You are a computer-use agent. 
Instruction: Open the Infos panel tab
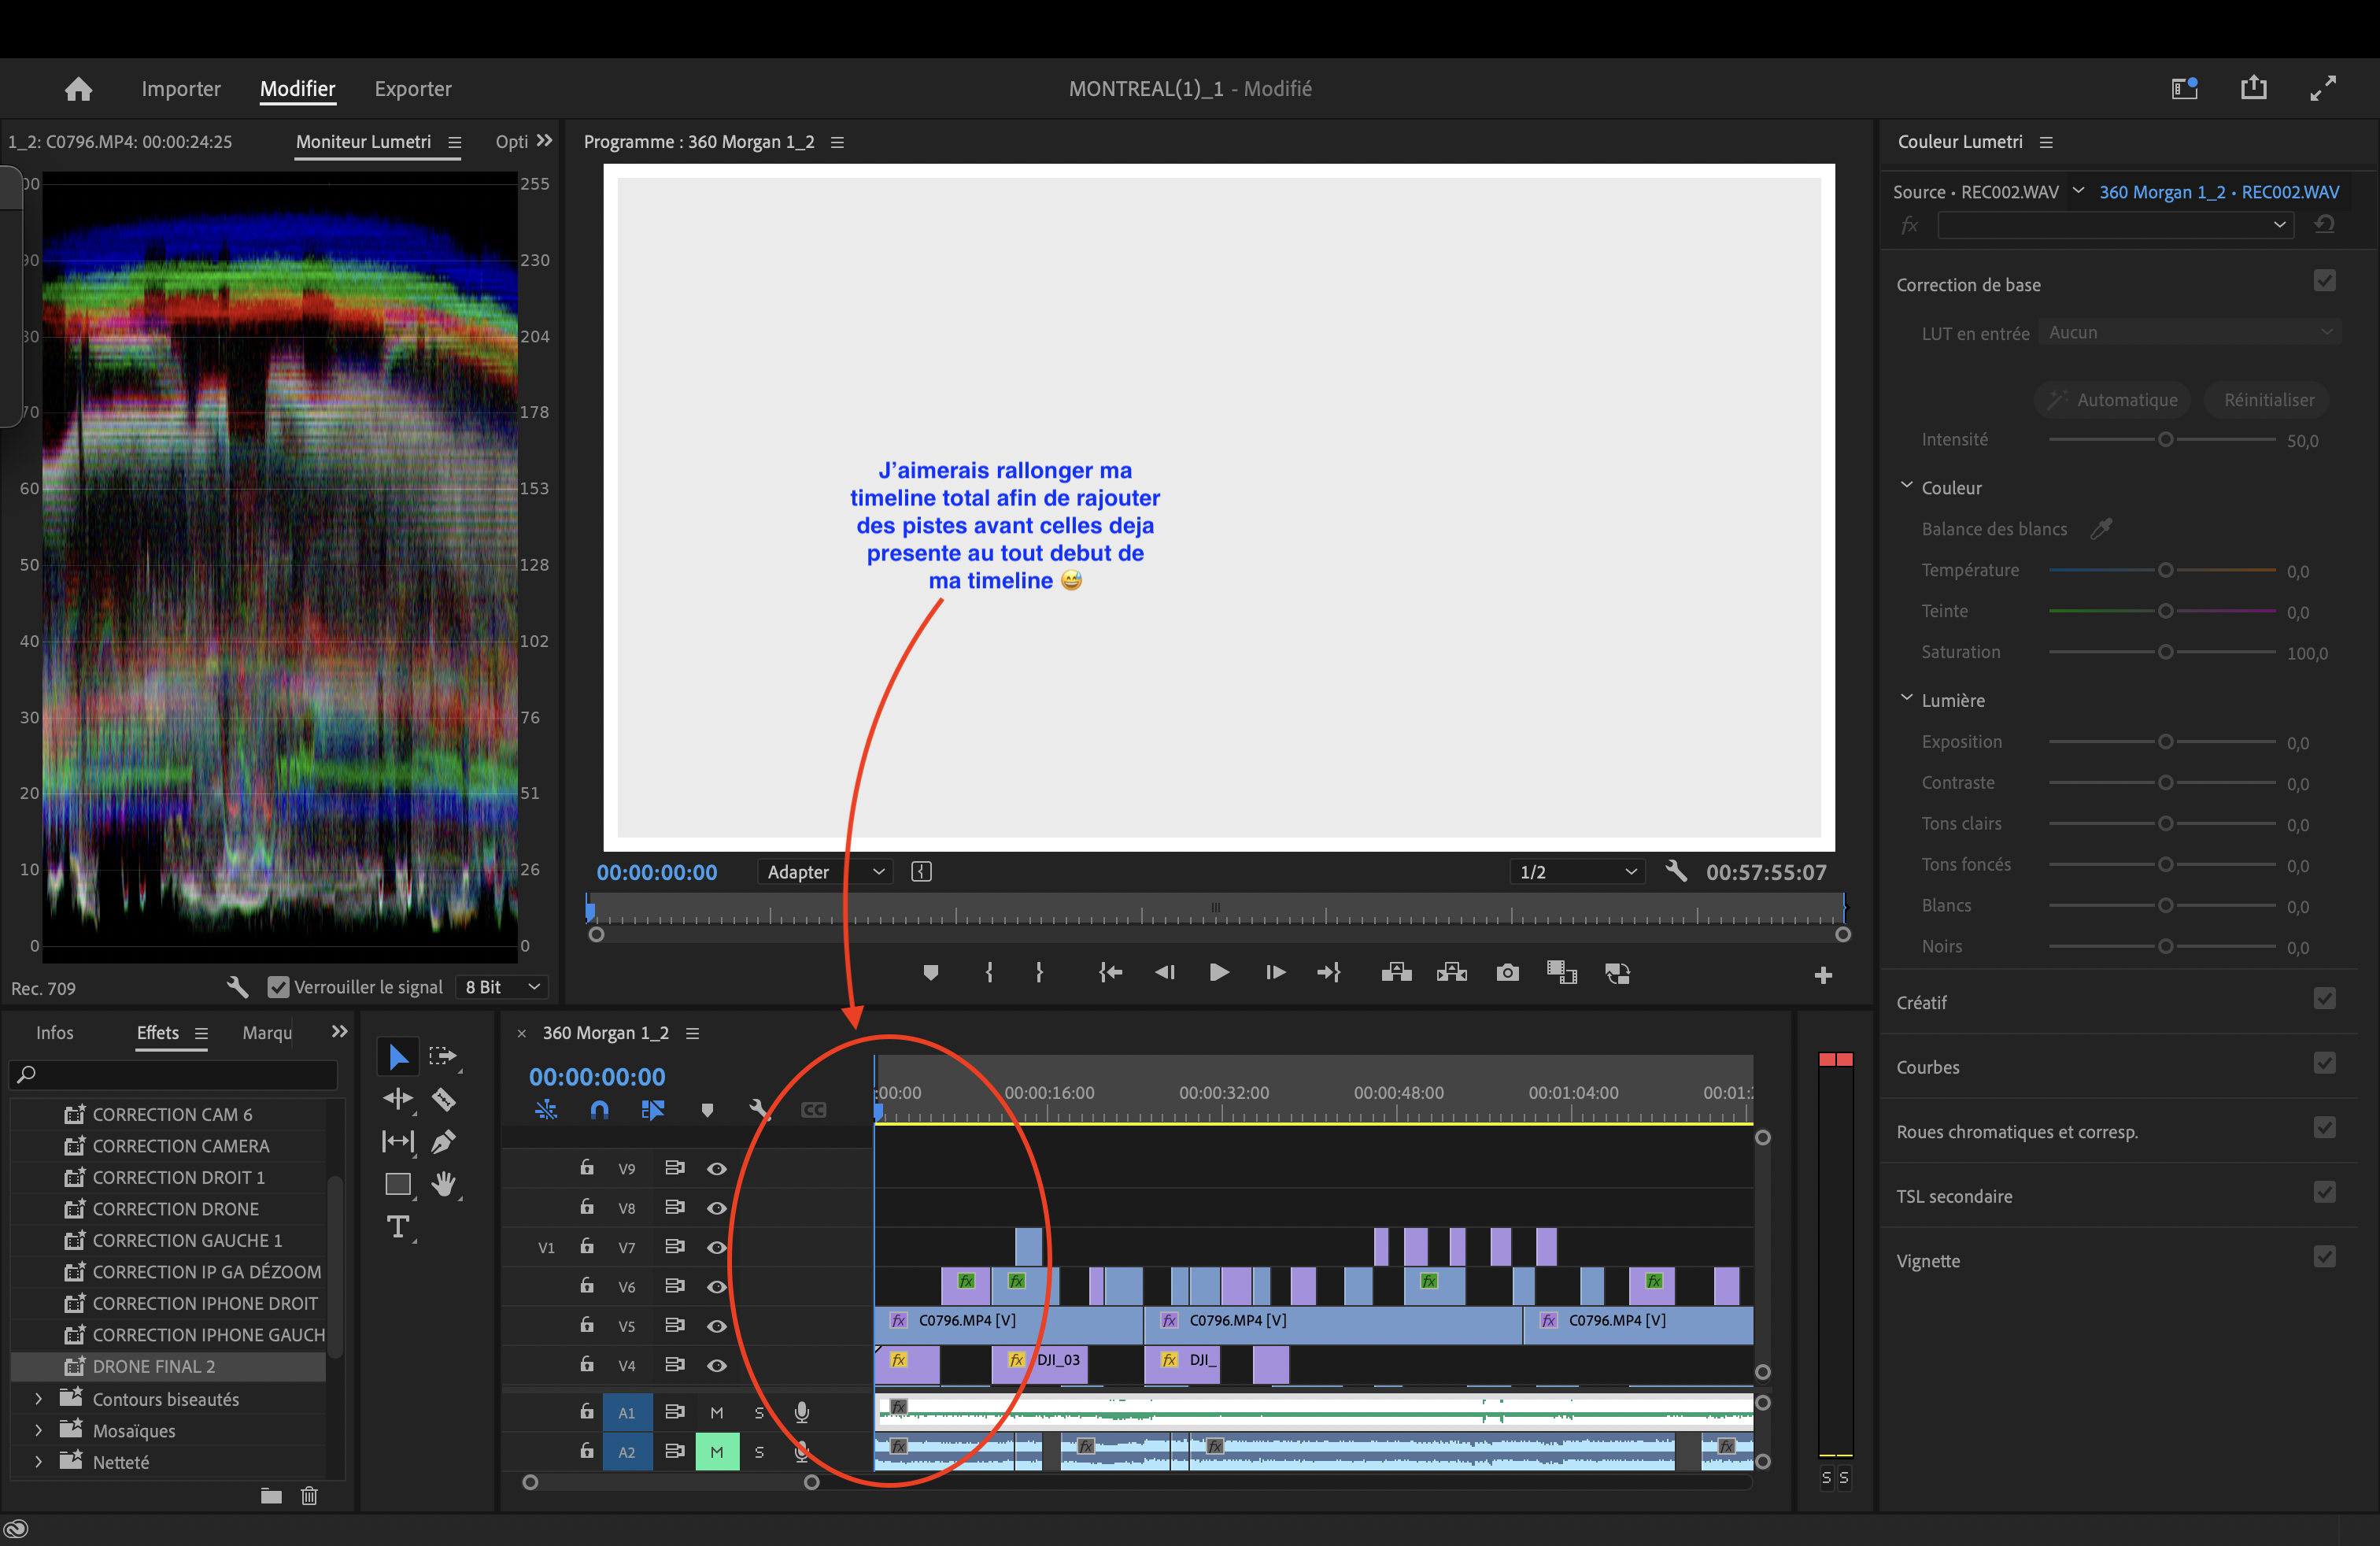54,1033
